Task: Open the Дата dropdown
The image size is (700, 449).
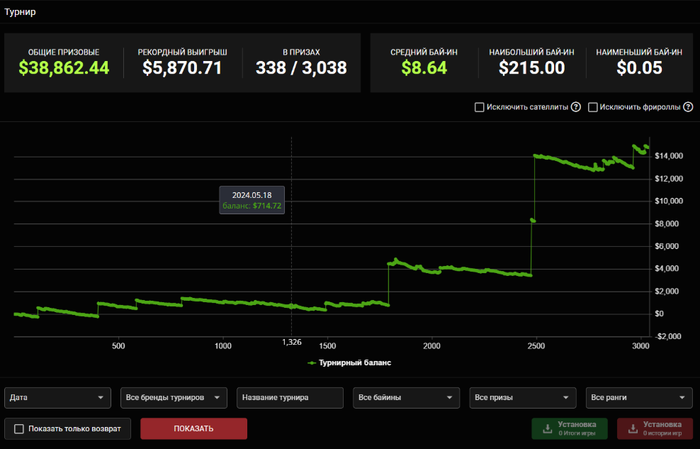Action: pyautogui.click(x=58, y=398)
